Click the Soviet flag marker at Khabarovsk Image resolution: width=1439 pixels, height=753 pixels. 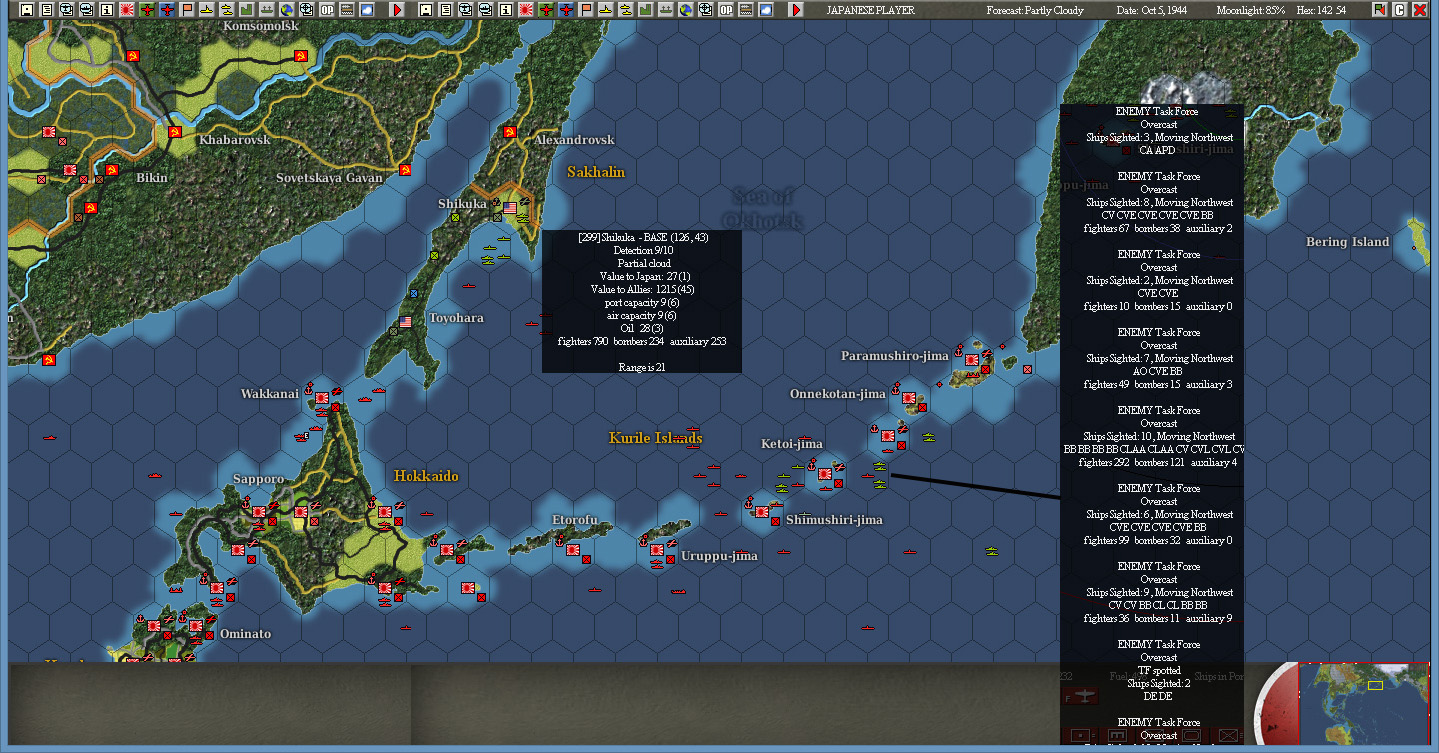coord(175,132)
